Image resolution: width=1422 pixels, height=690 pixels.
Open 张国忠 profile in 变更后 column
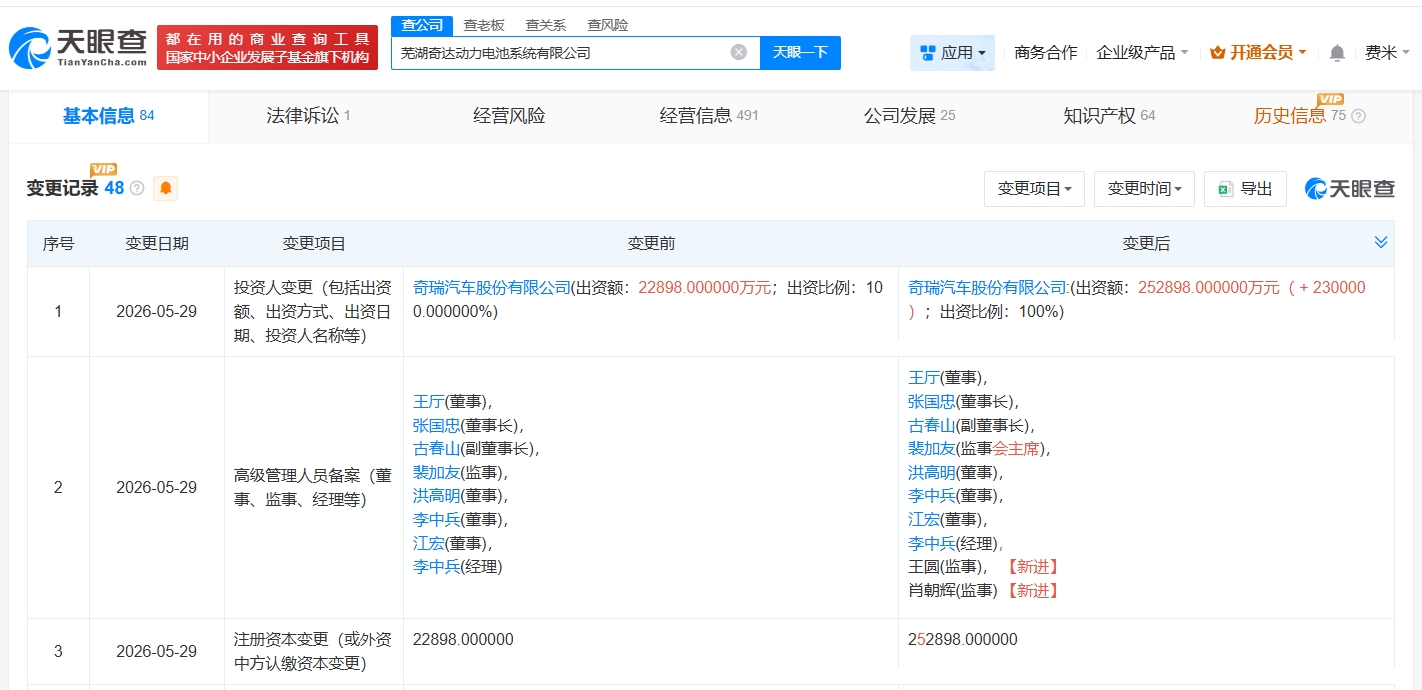point(931,401)
